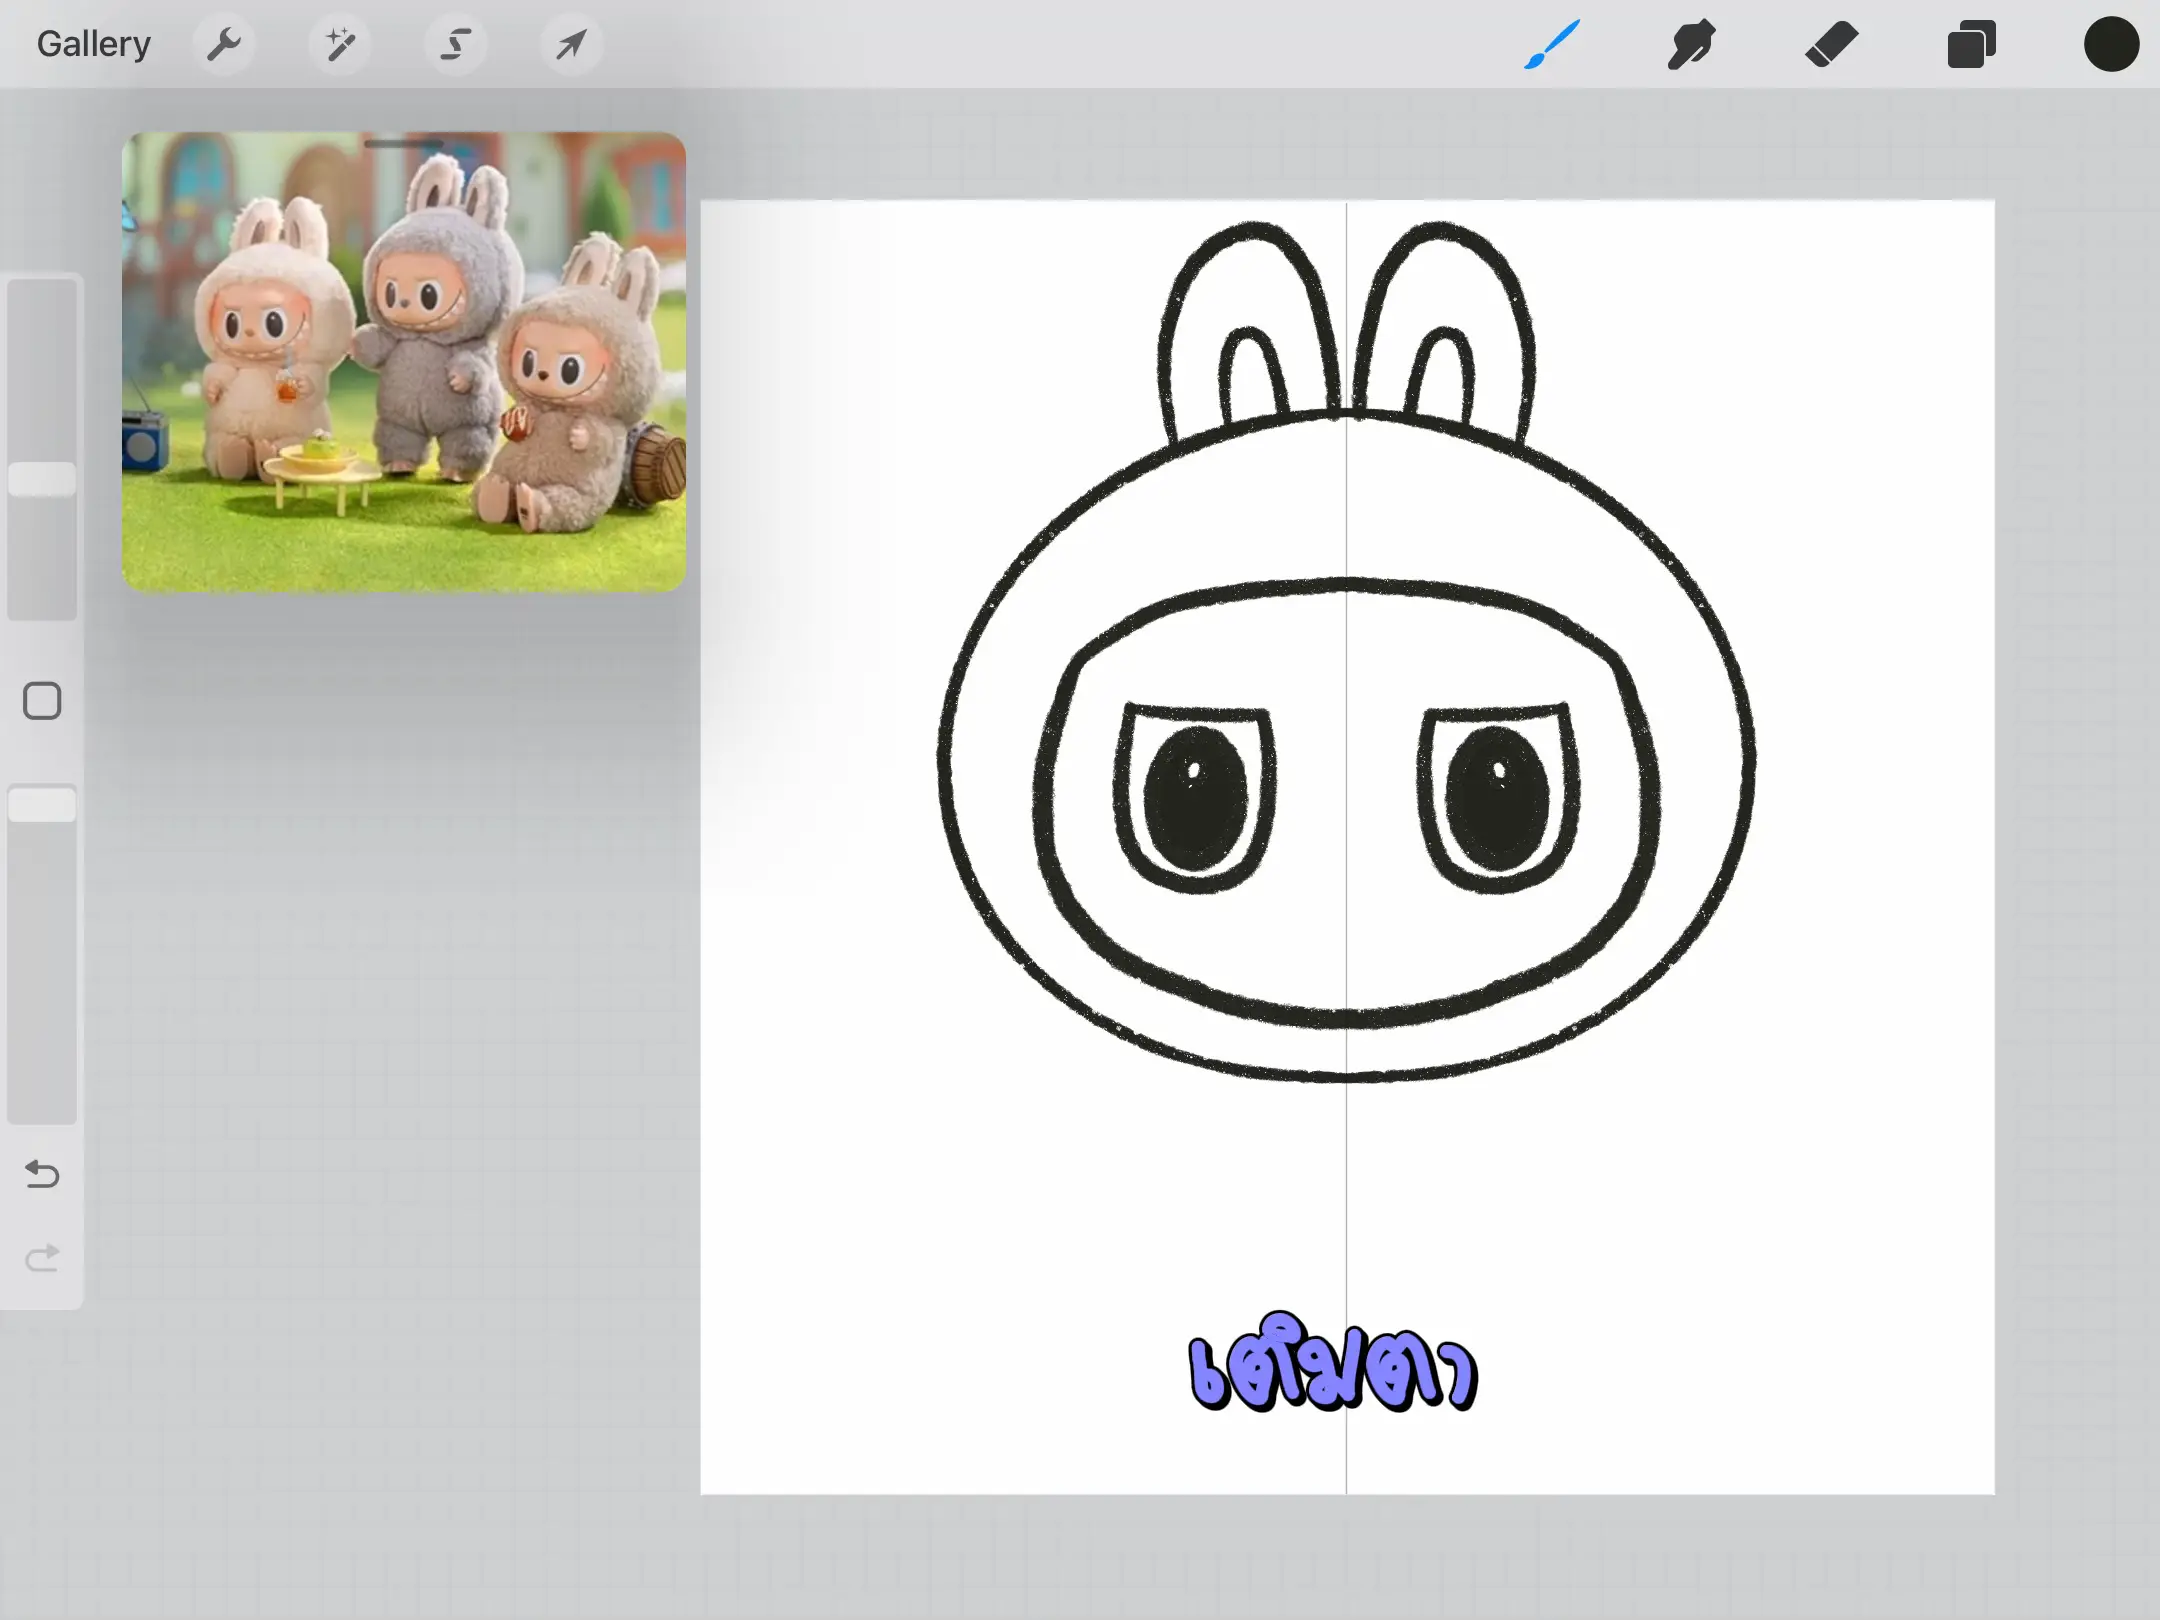Image resolution: width=2160 pixels, height=1620 pixels.
Task: Click the brush opacity slider handle
Action: click(42, 805)
